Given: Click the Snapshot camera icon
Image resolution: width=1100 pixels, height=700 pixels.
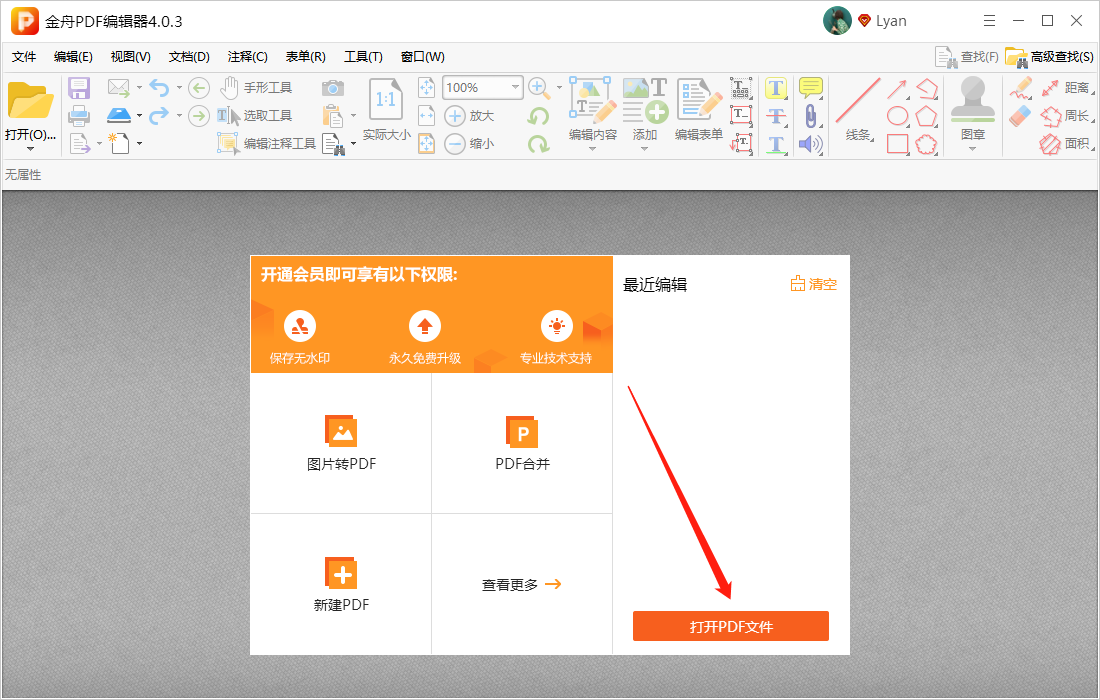Looking at the screenshot, I should pos(333,88).
